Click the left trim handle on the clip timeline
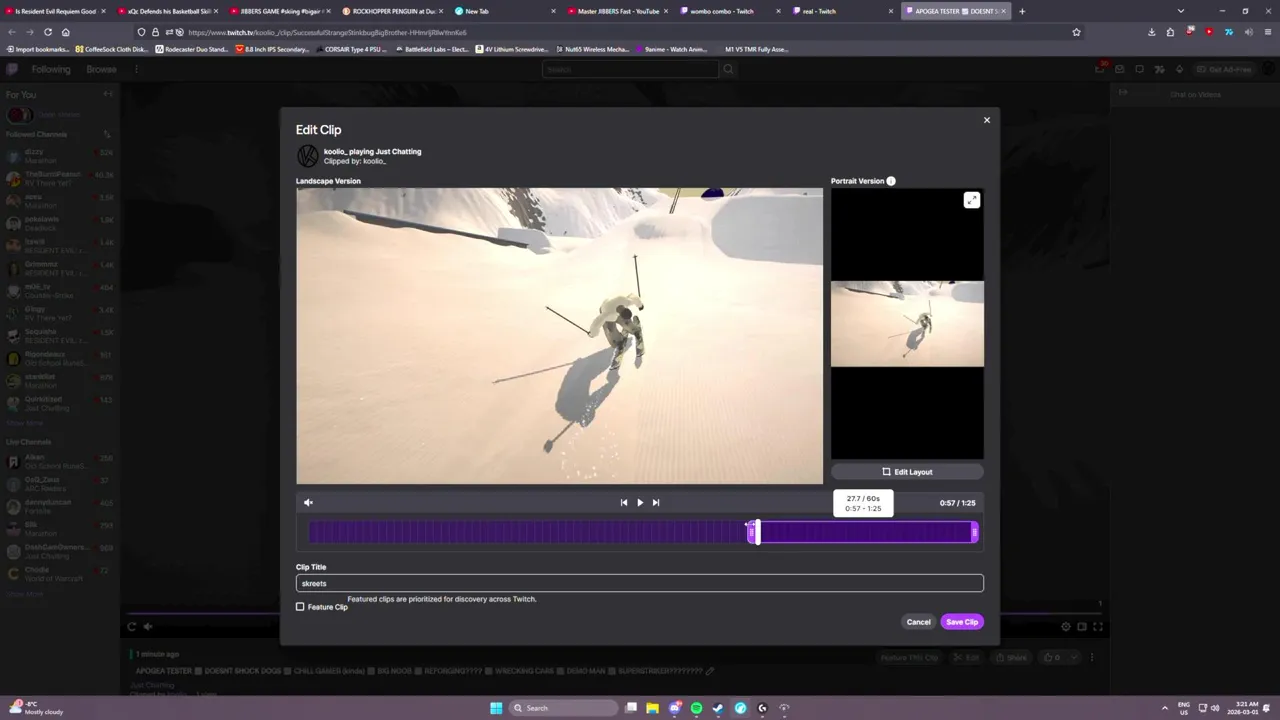This screenshot has height=720, width=1280. point(750,533)
